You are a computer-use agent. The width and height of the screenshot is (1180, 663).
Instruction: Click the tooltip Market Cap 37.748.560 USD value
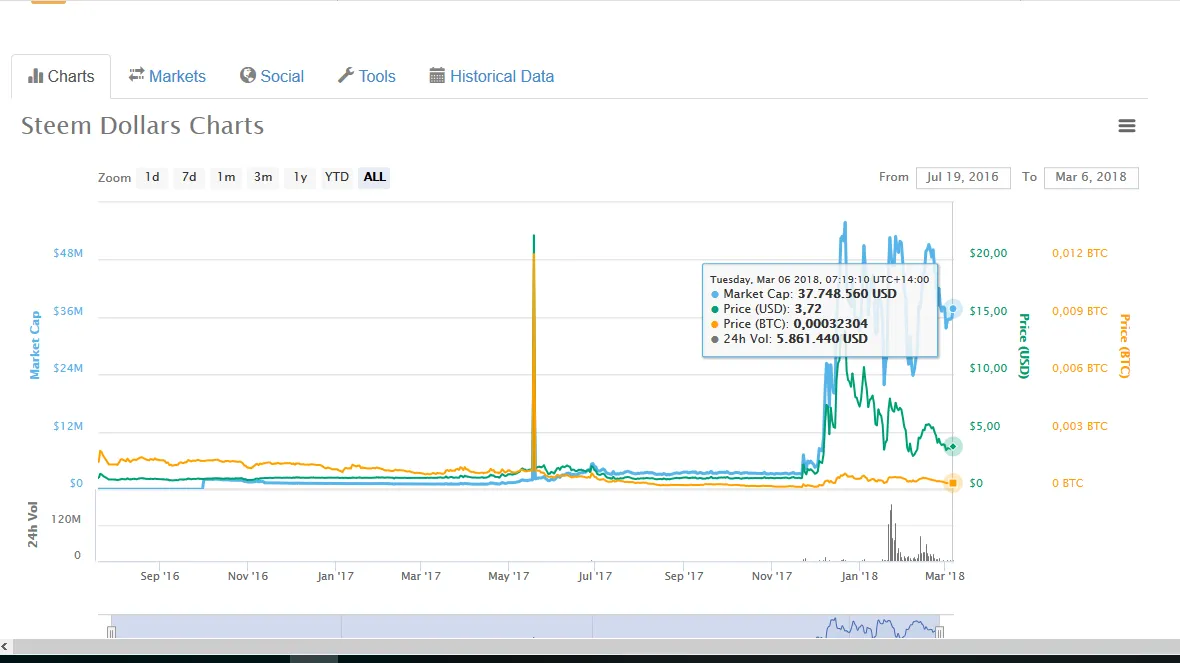(847, 293)
